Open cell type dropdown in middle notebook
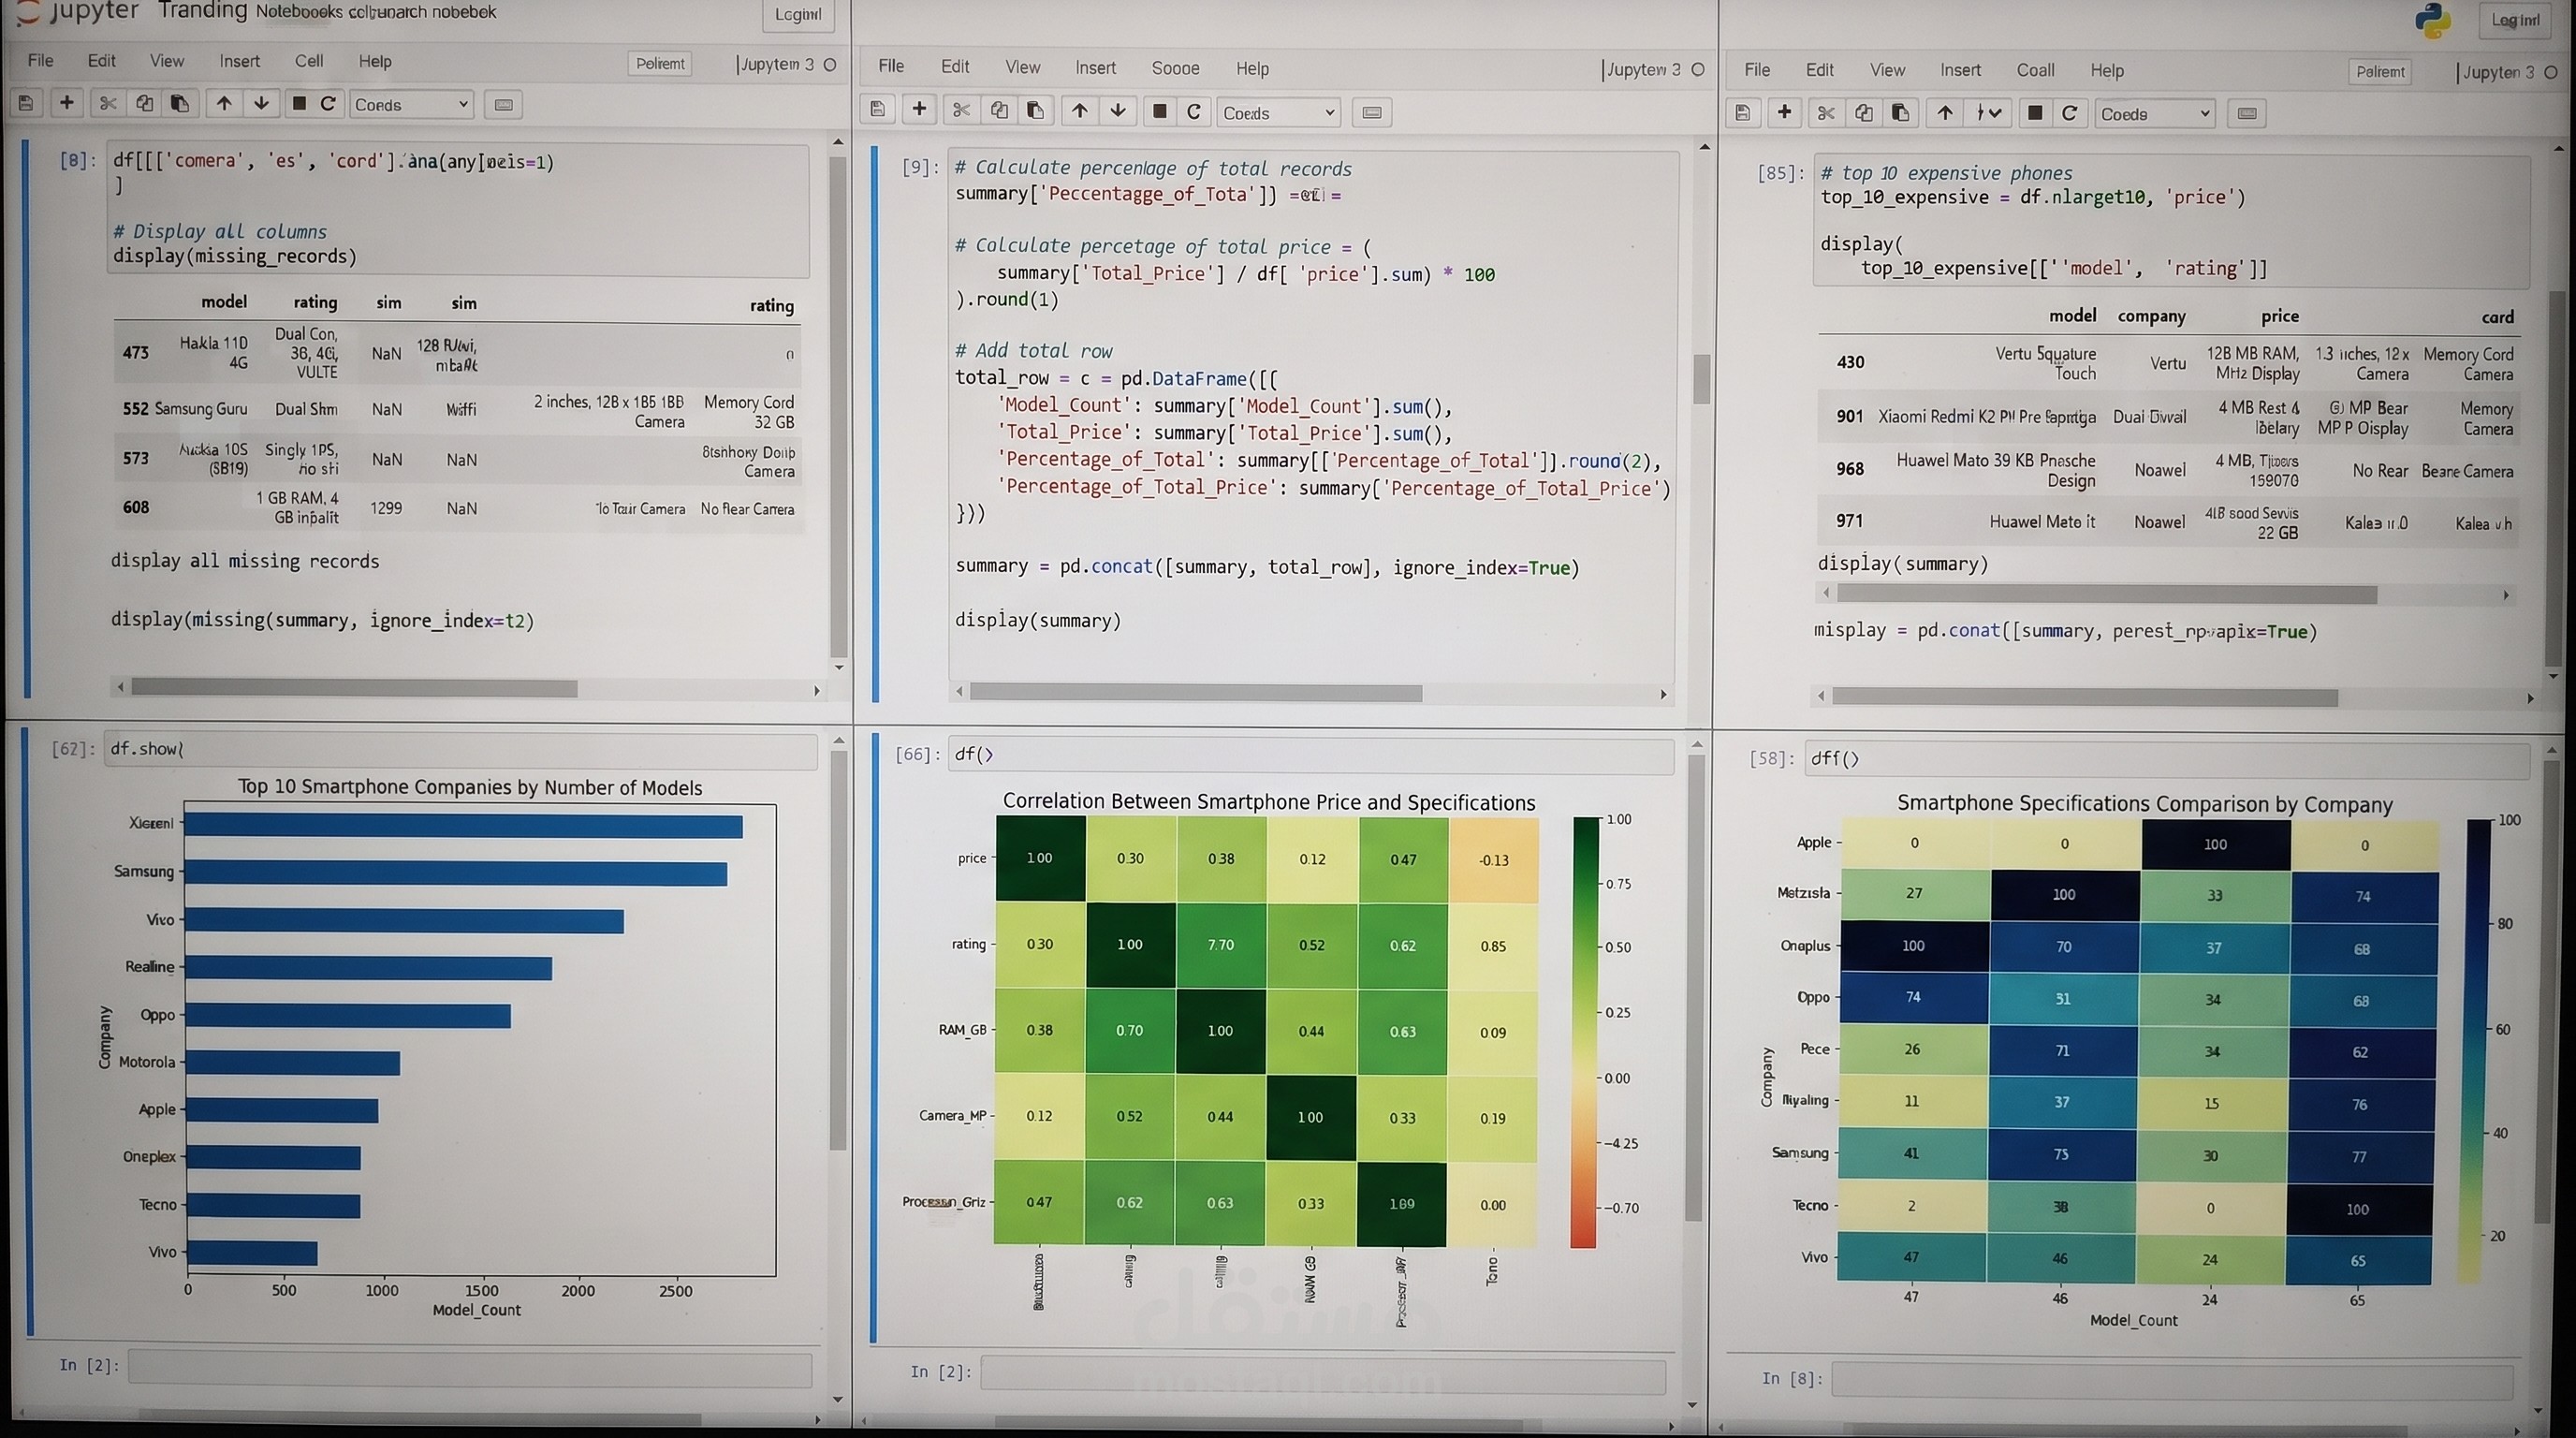Viewport: 2576px width, 1438px height. [1279, 113]
